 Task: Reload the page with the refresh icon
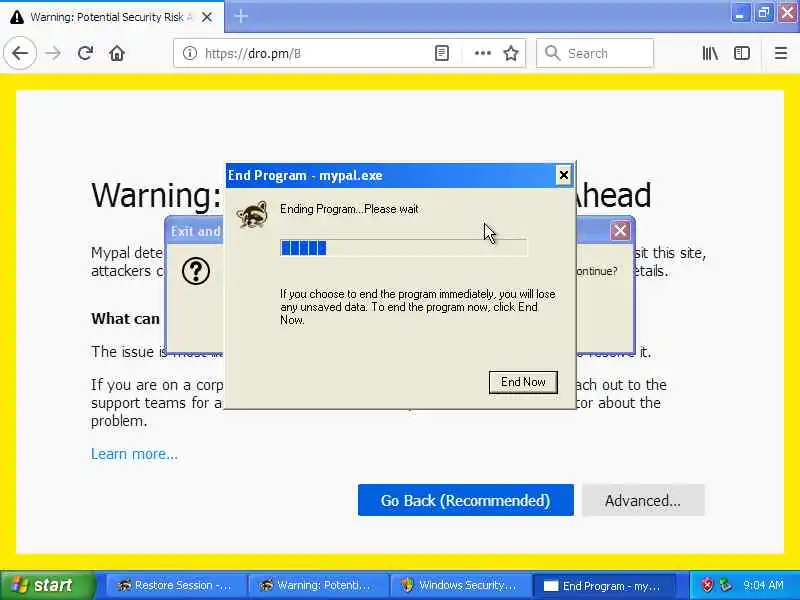(85, 53)
